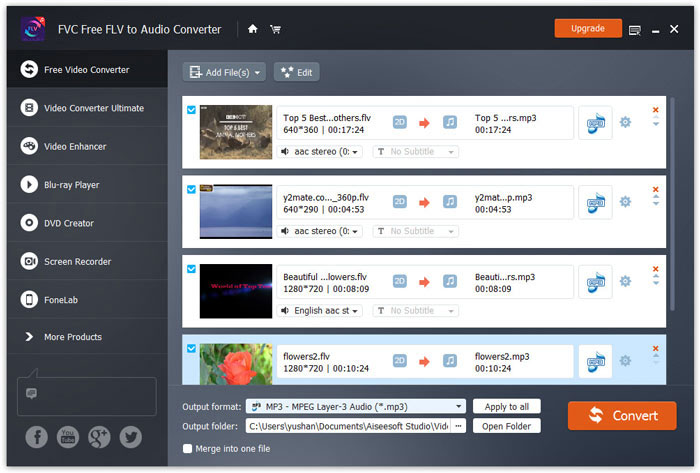Remove the Beautiful flowers file with red X
Image resolution: width=700 pixels, height=473 pixels.
point(655,269)
